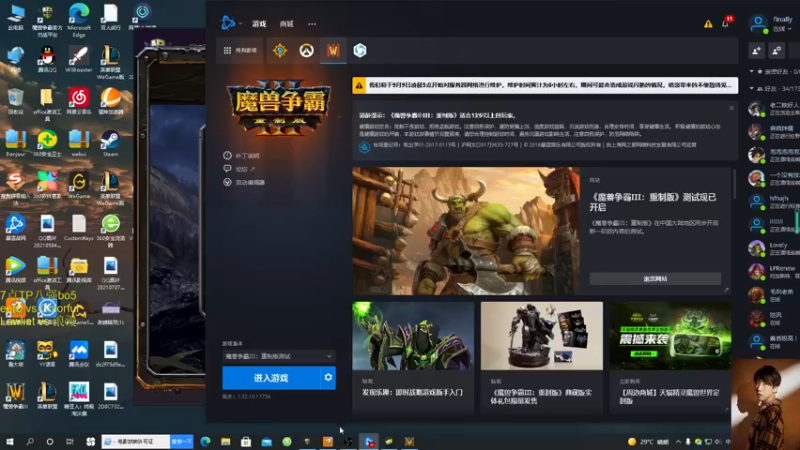
Task: Open 360 security guard desktop icon
Action: click(47, 143)
